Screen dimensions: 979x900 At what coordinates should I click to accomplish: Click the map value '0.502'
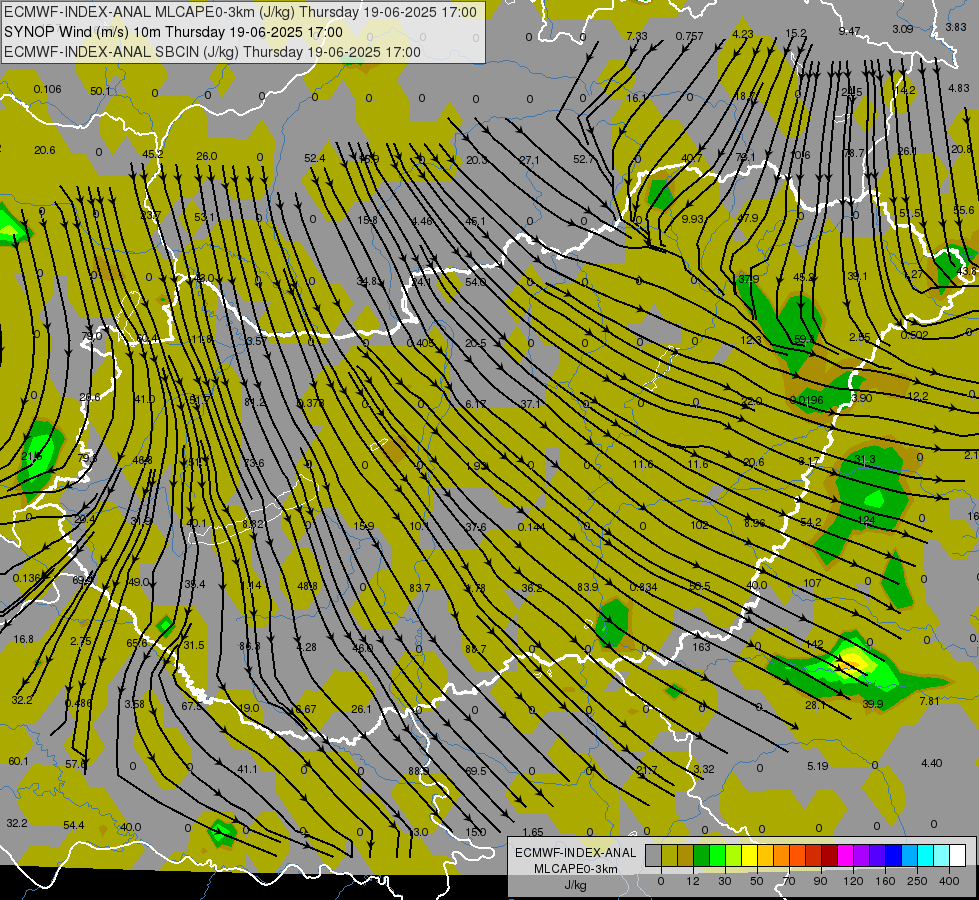point(915,335)
